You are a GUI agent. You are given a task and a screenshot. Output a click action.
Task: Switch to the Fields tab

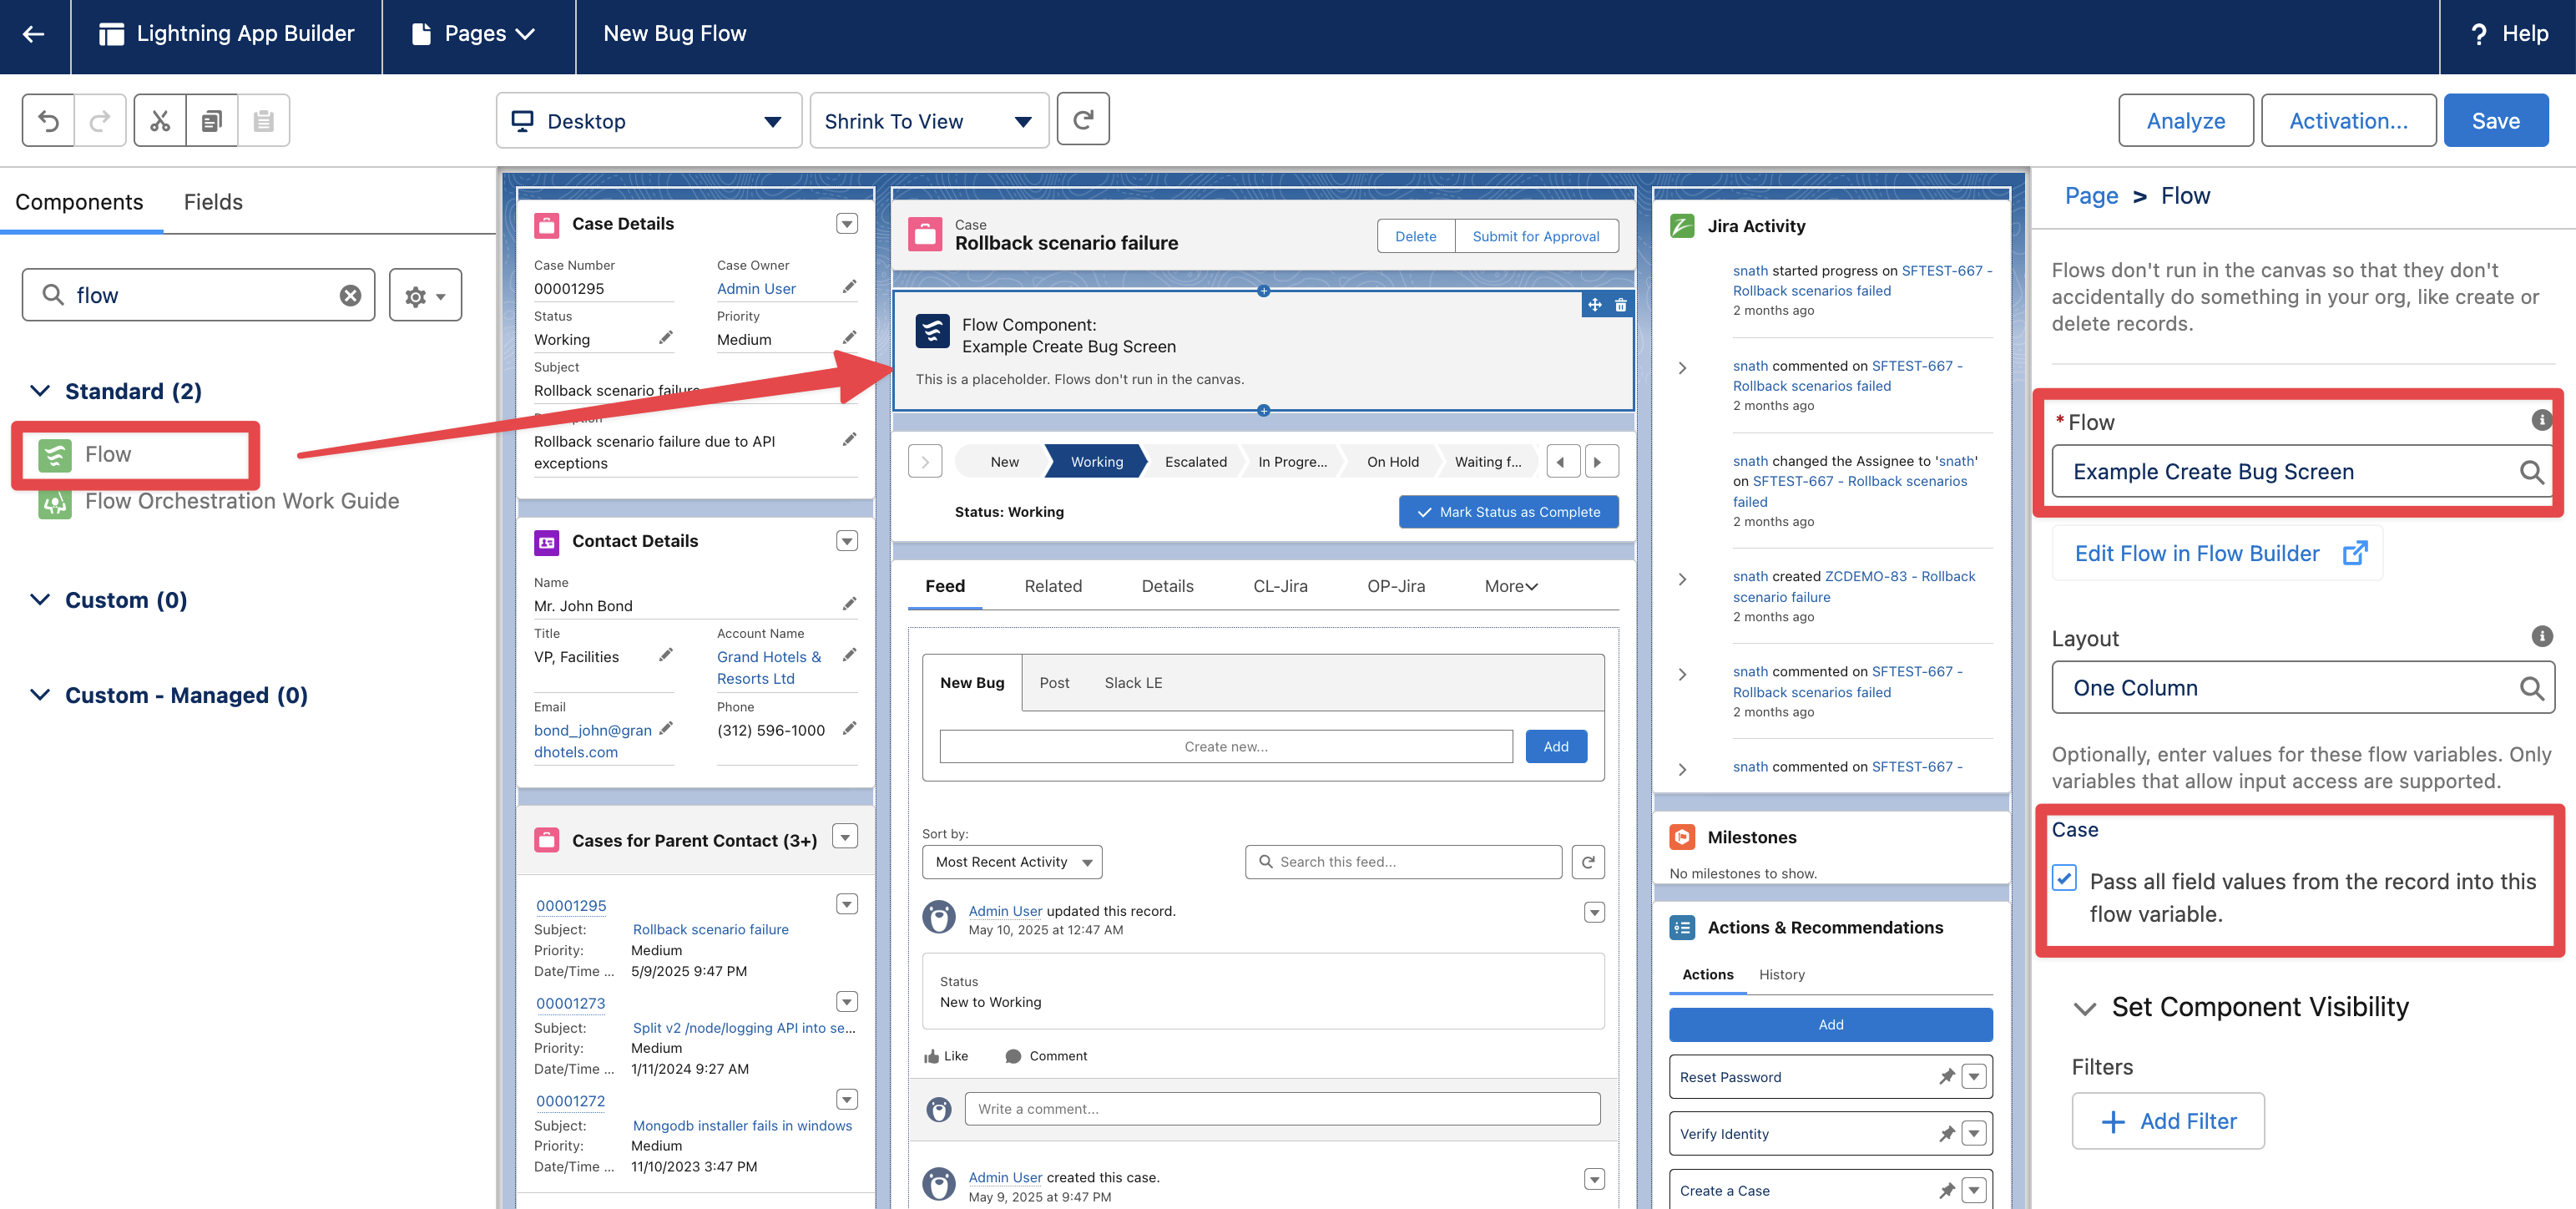[213, 202]
